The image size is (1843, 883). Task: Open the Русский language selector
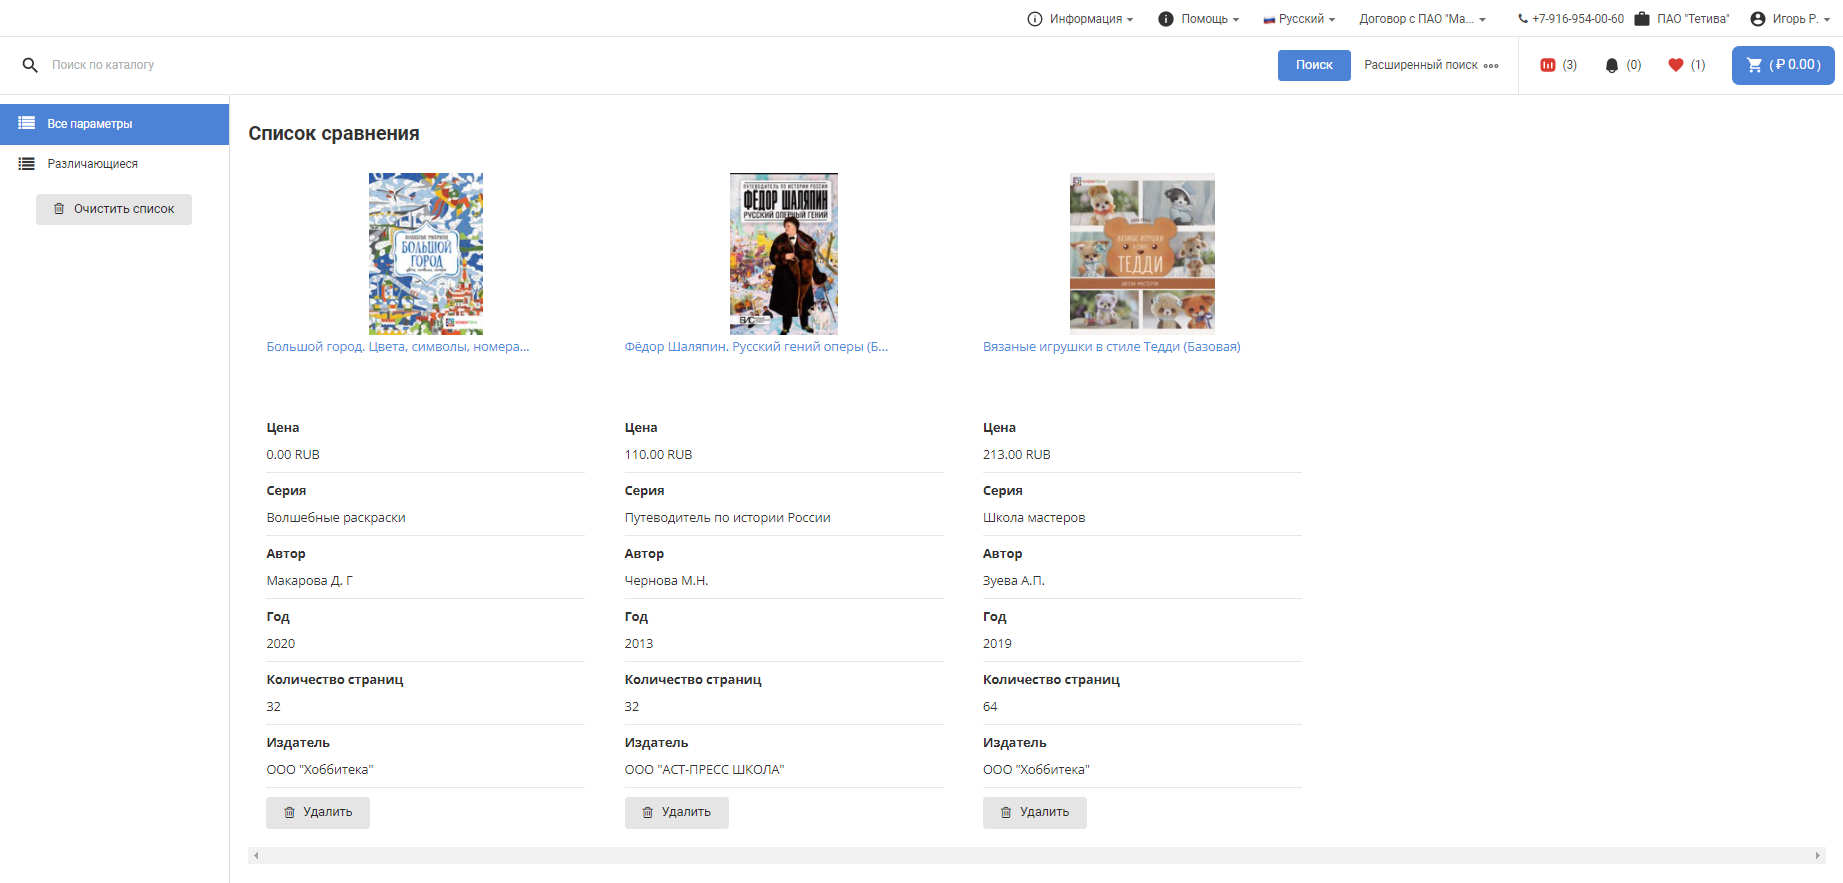click(1299, 19)
